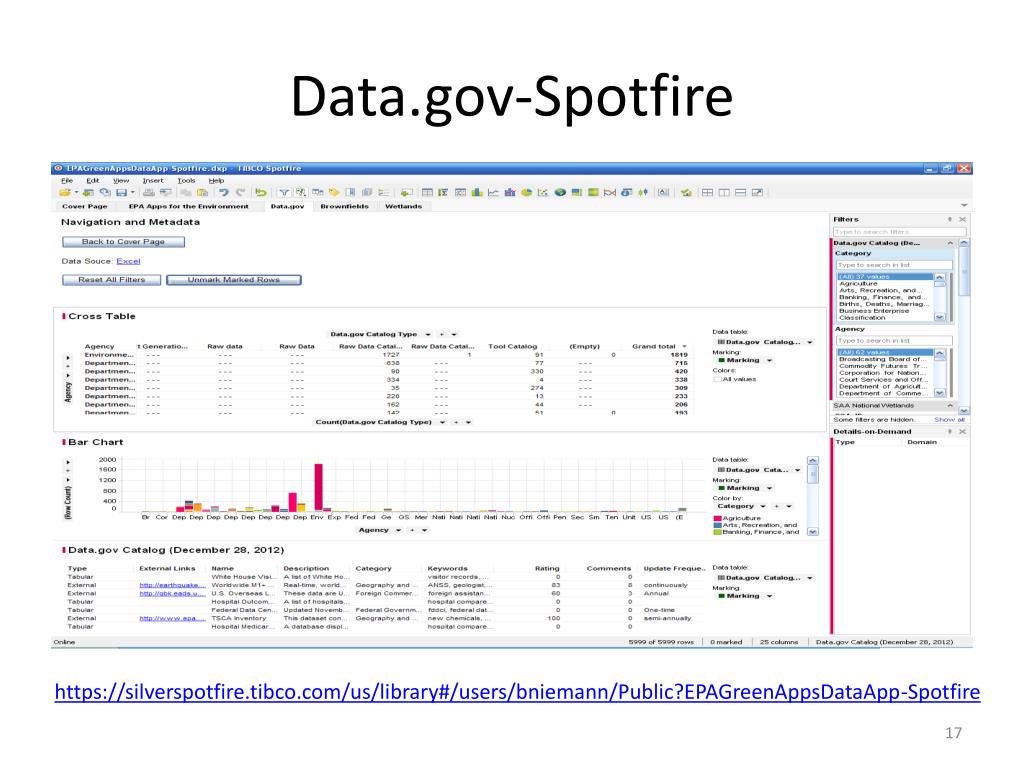Viewport: 1024px width, 768px height.
Task: Open Cross Table Marking dropdown
Action: [769, 360]
